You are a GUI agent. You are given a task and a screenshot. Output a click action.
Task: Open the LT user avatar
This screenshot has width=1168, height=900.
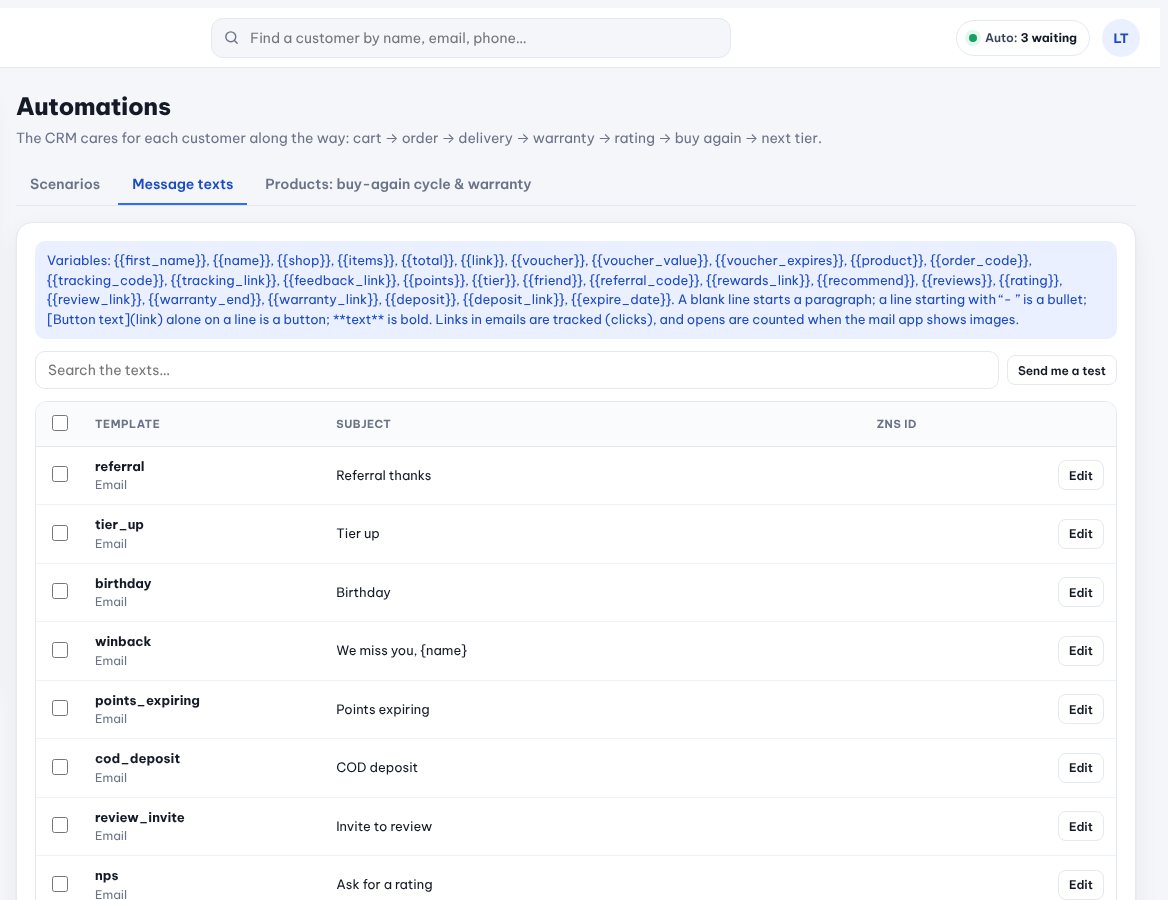coord(1120,38)
